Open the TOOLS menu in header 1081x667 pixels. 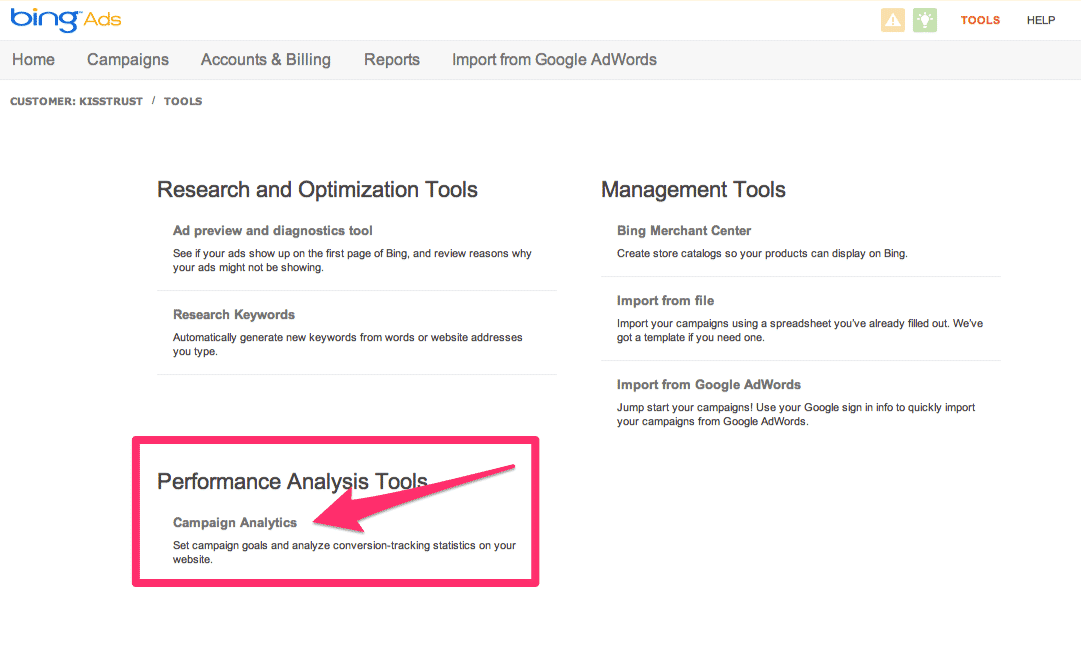980,20
